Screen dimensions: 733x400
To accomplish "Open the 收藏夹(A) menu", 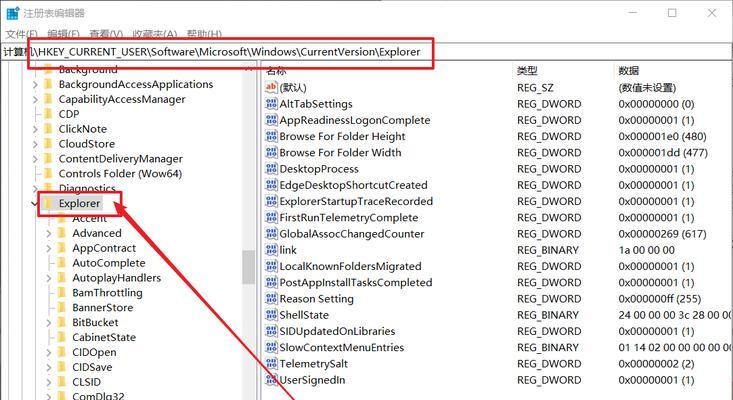I will (155, 35).
